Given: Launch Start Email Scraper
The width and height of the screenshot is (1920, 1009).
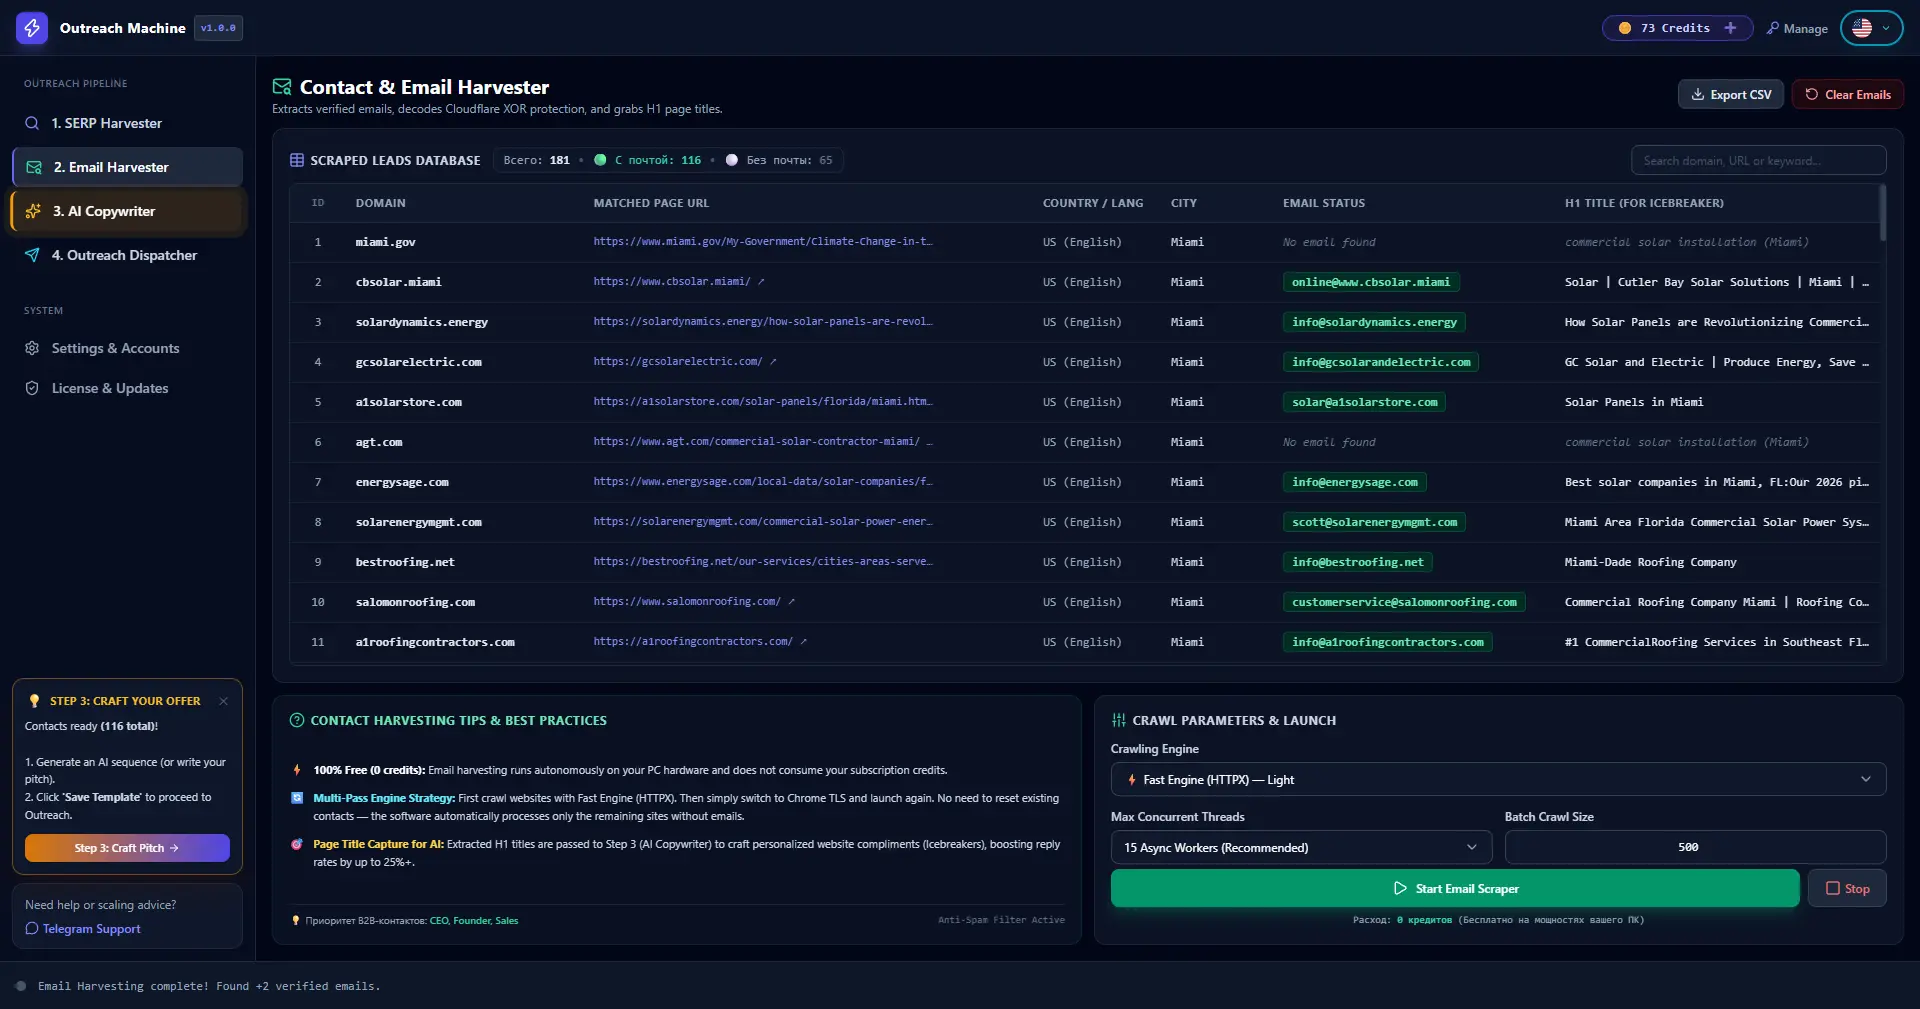Looking at the screenshot, I should pyautogui.click(x=1455, y=888).
